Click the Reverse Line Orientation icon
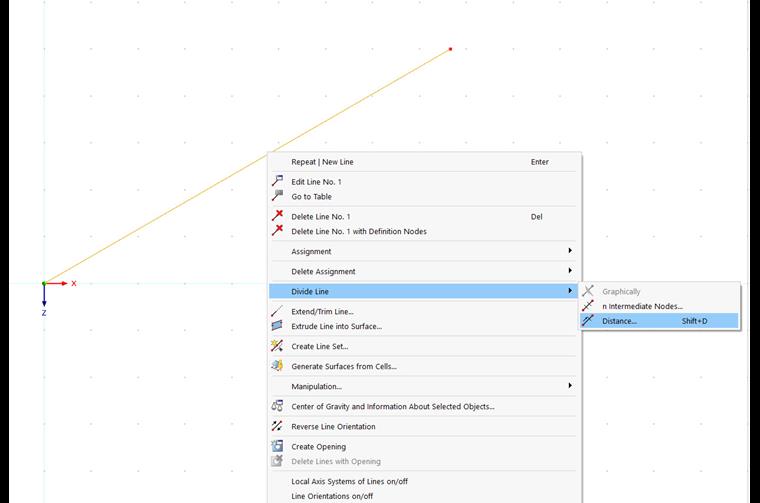 pos(277,425)
